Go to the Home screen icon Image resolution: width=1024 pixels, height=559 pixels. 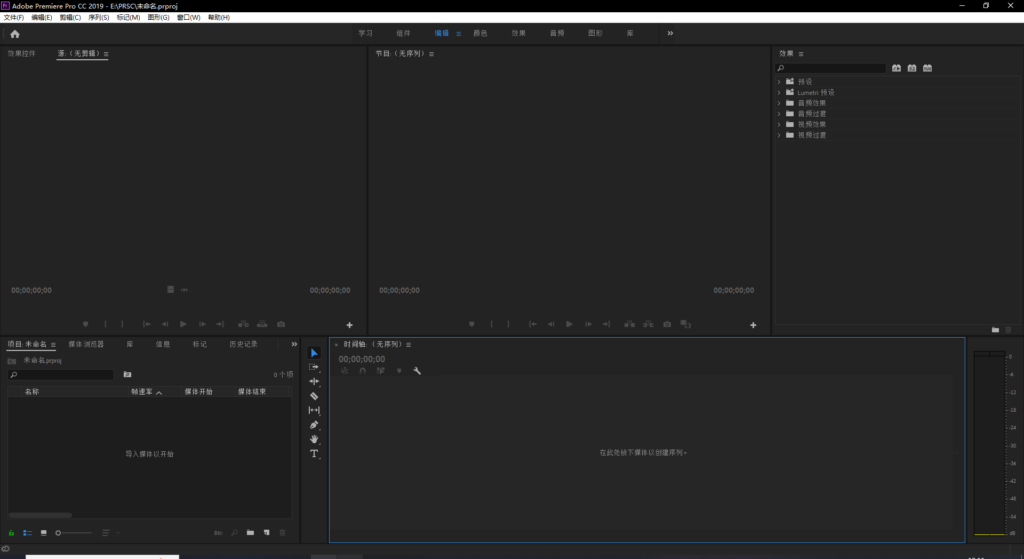(15, 34)
